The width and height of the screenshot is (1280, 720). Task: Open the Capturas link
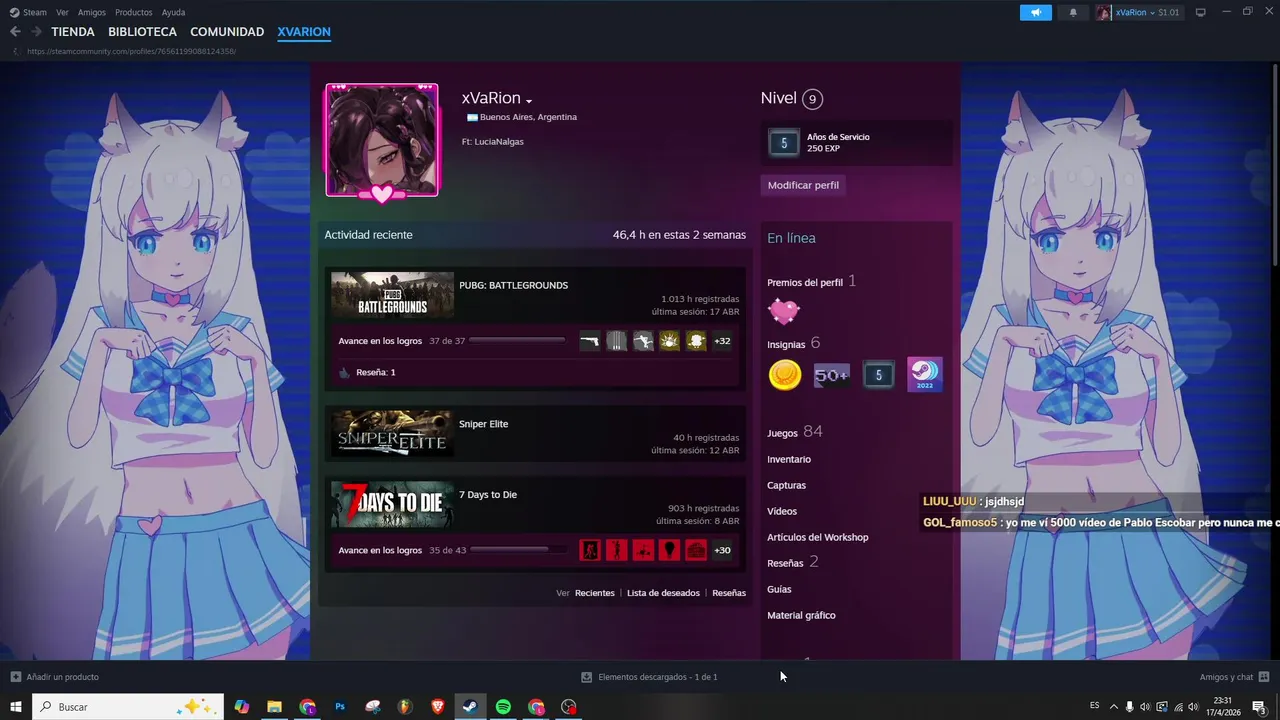pos(786,485)
